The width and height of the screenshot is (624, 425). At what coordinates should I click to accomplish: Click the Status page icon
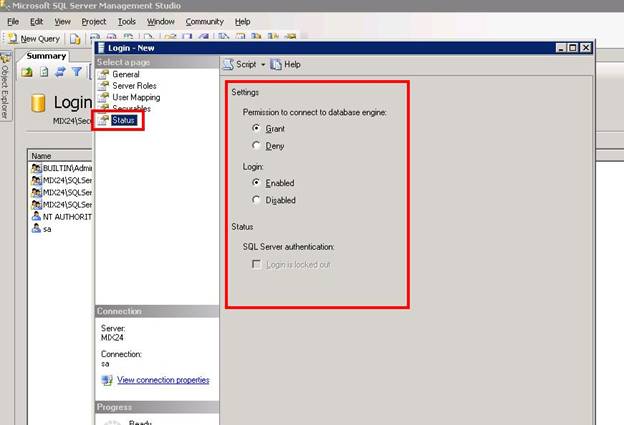point(103,120)
